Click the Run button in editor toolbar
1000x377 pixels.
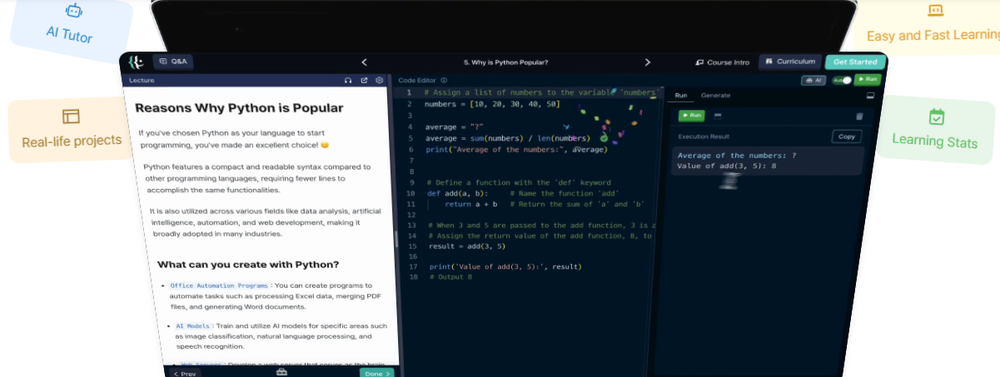(x=868, y=80)
